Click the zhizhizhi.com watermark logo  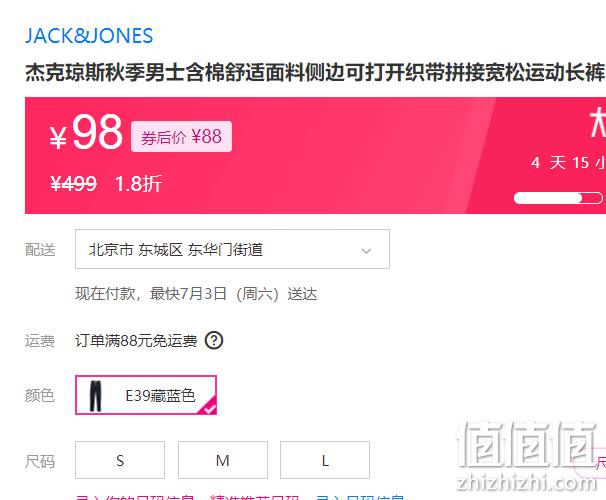point(526,456)
